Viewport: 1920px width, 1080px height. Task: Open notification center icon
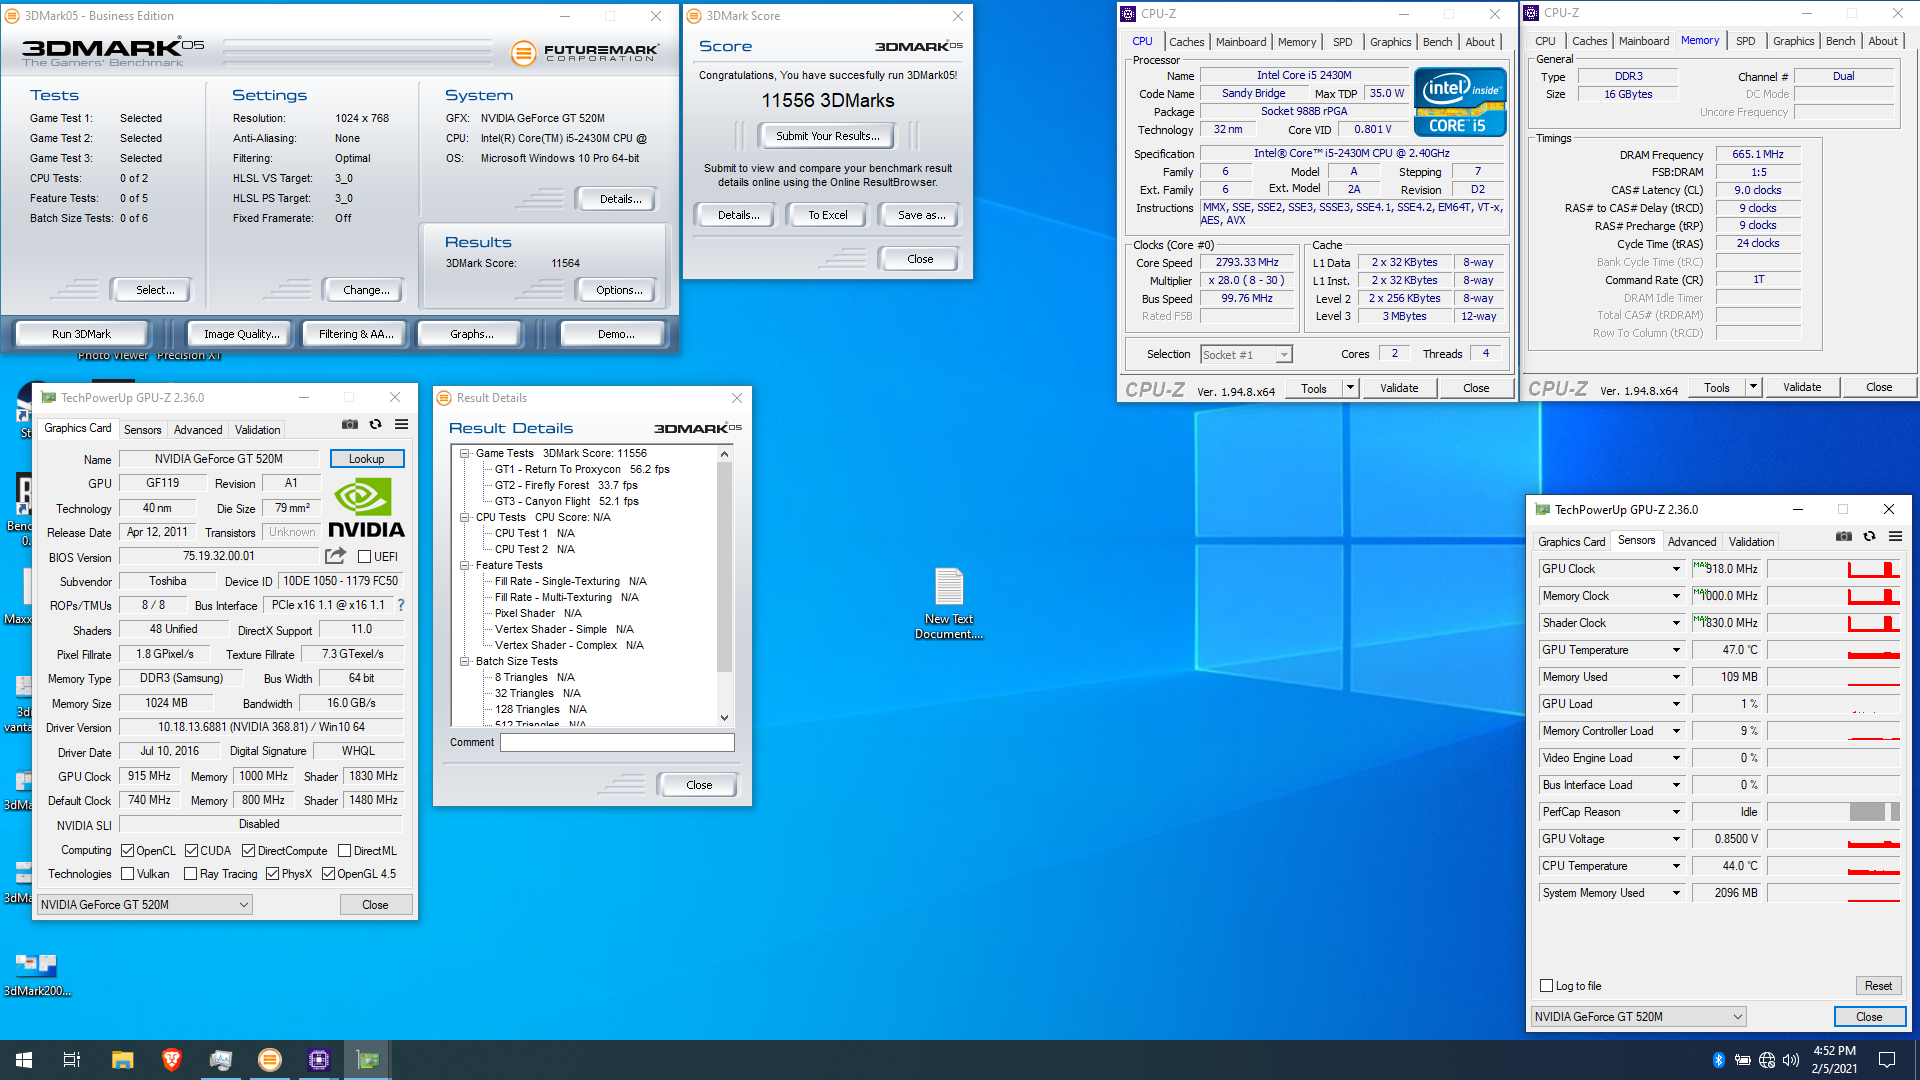(x=1887, y=1060)
